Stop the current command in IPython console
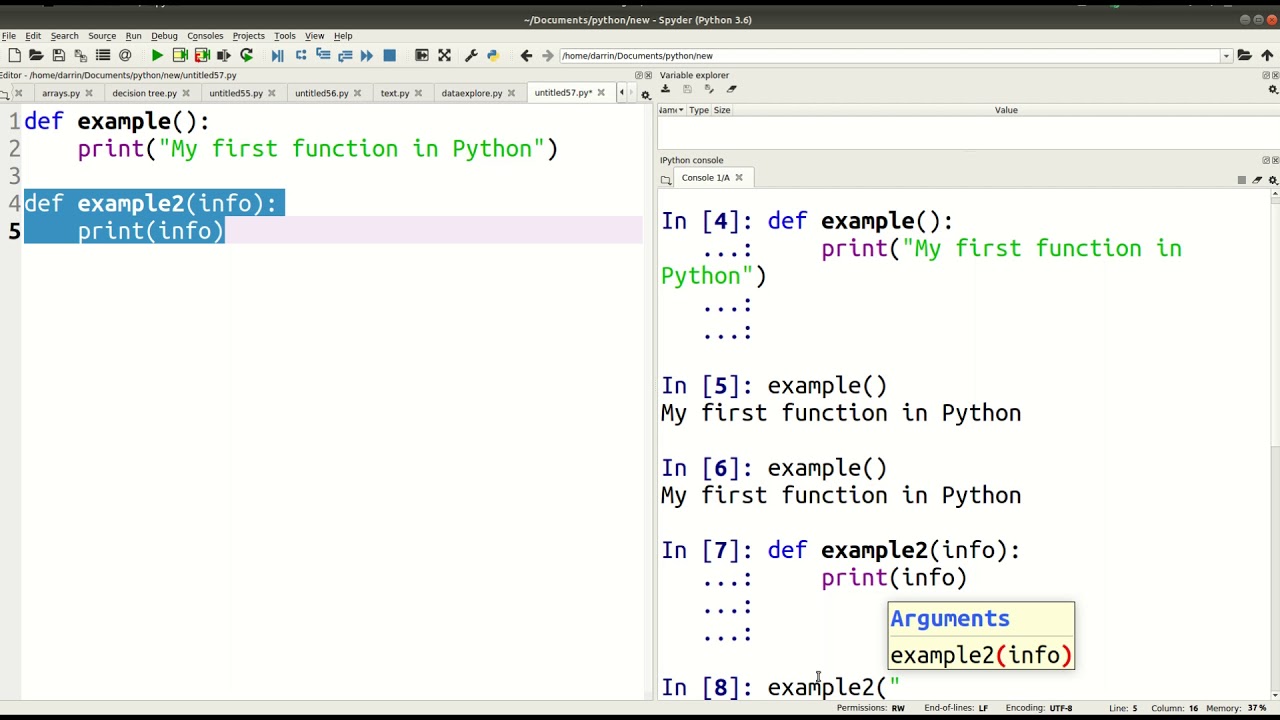 [x=1242, y=180]
